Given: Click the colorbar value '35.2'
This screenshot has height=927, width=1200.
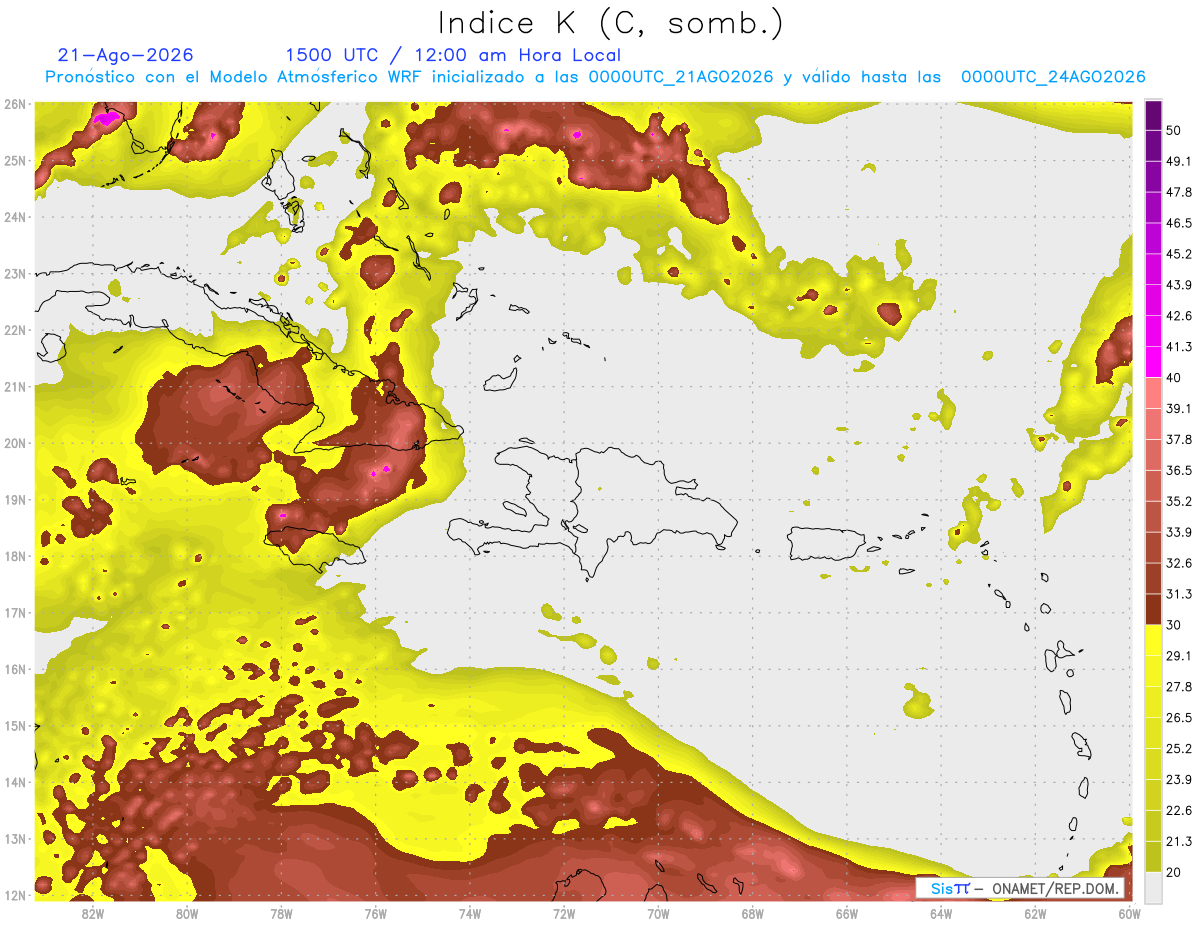Looking at the screenshot, I should 1180,502.
